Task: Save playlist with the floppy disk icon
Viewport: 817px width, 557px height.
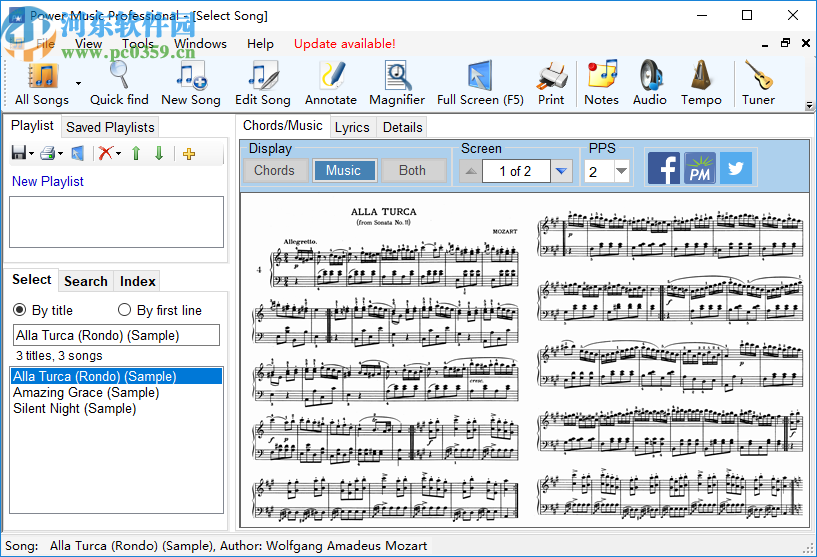Action: click(x=19, y=153)
